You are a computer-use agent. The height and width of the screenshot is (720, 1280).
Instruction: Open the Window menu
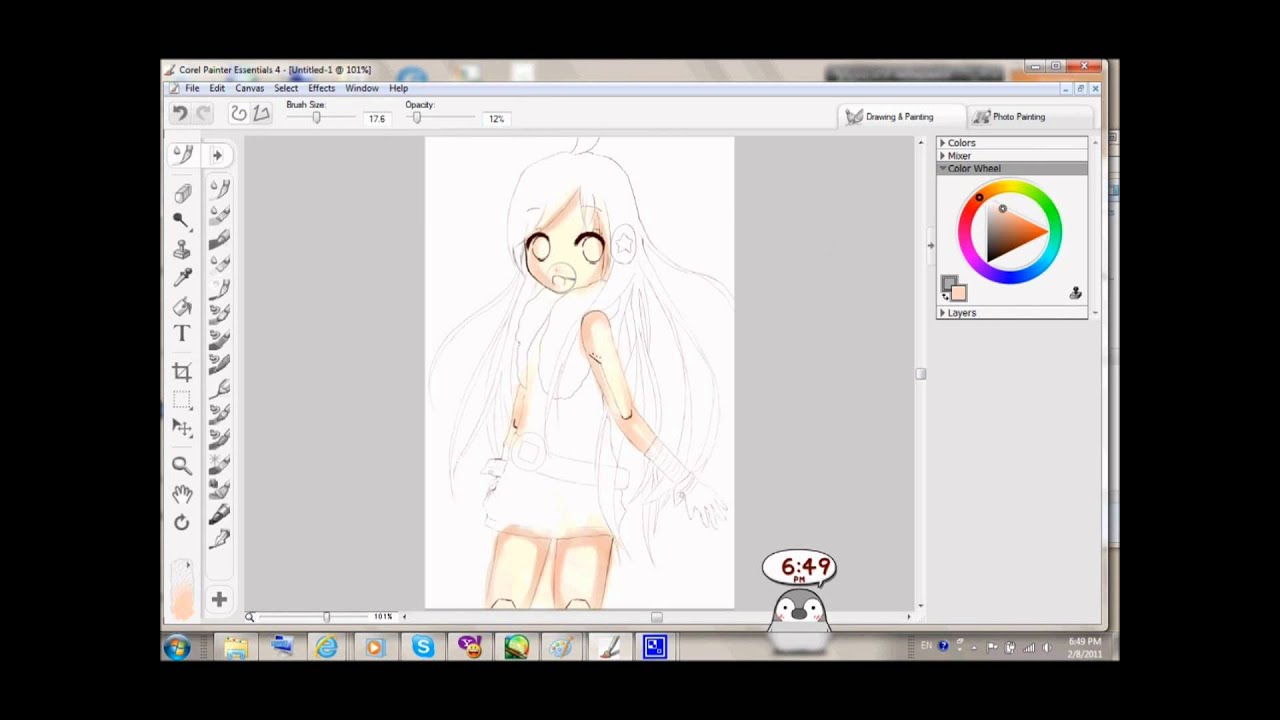pyautogui.click(x=362, y=88)
